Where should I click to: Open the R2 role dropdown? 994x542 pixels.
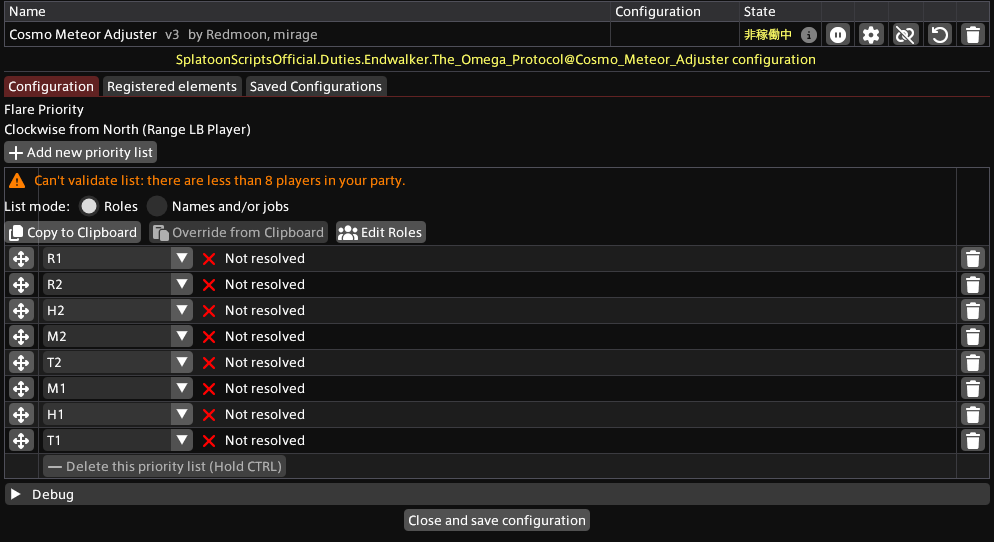coord(181,285)
